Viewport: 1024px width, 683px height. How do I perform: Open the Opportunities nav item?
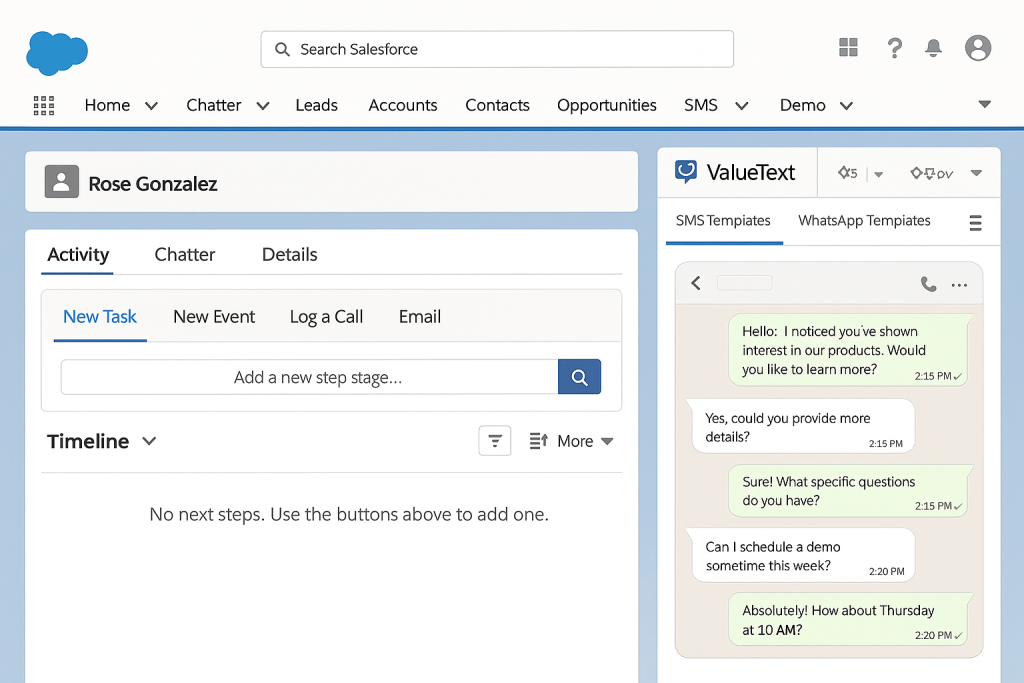coord(607,105)
